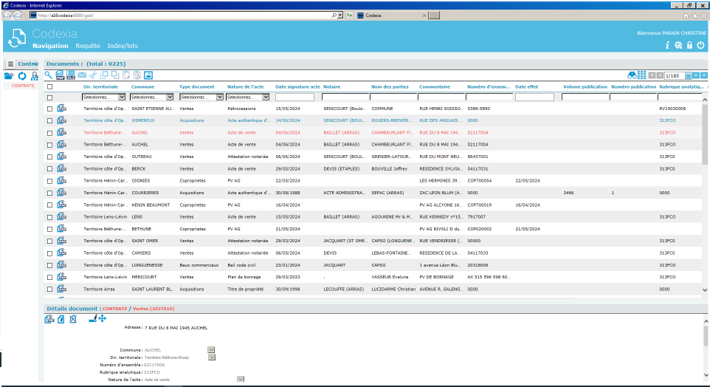Toggle the select-all checkbox in header row

pos(50,87)
